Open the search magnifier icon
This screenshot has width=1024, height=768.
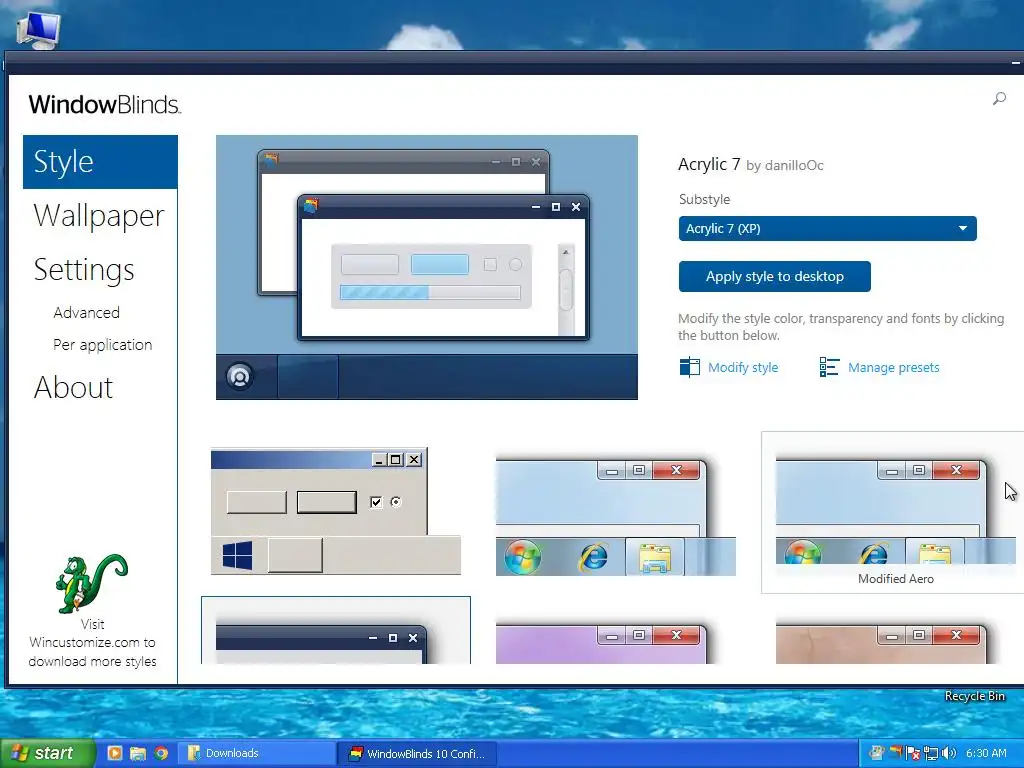999,99
